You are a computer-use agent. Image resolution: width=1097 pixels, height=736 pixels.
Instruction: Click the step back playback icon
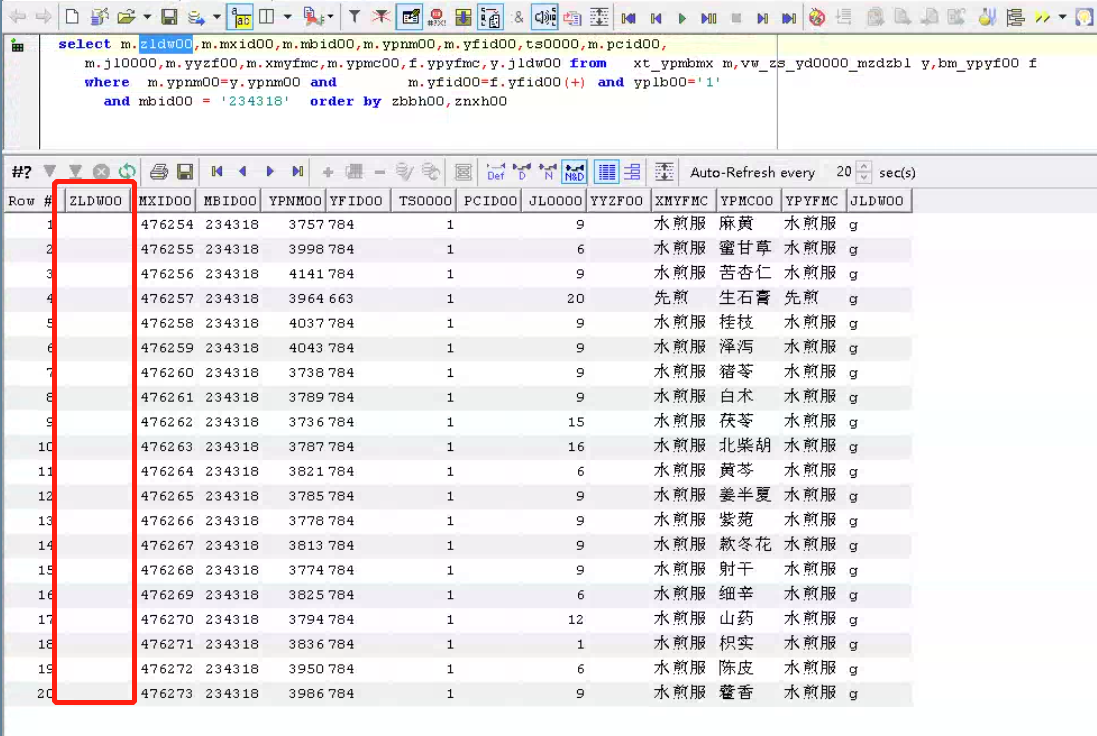(656, 17)
